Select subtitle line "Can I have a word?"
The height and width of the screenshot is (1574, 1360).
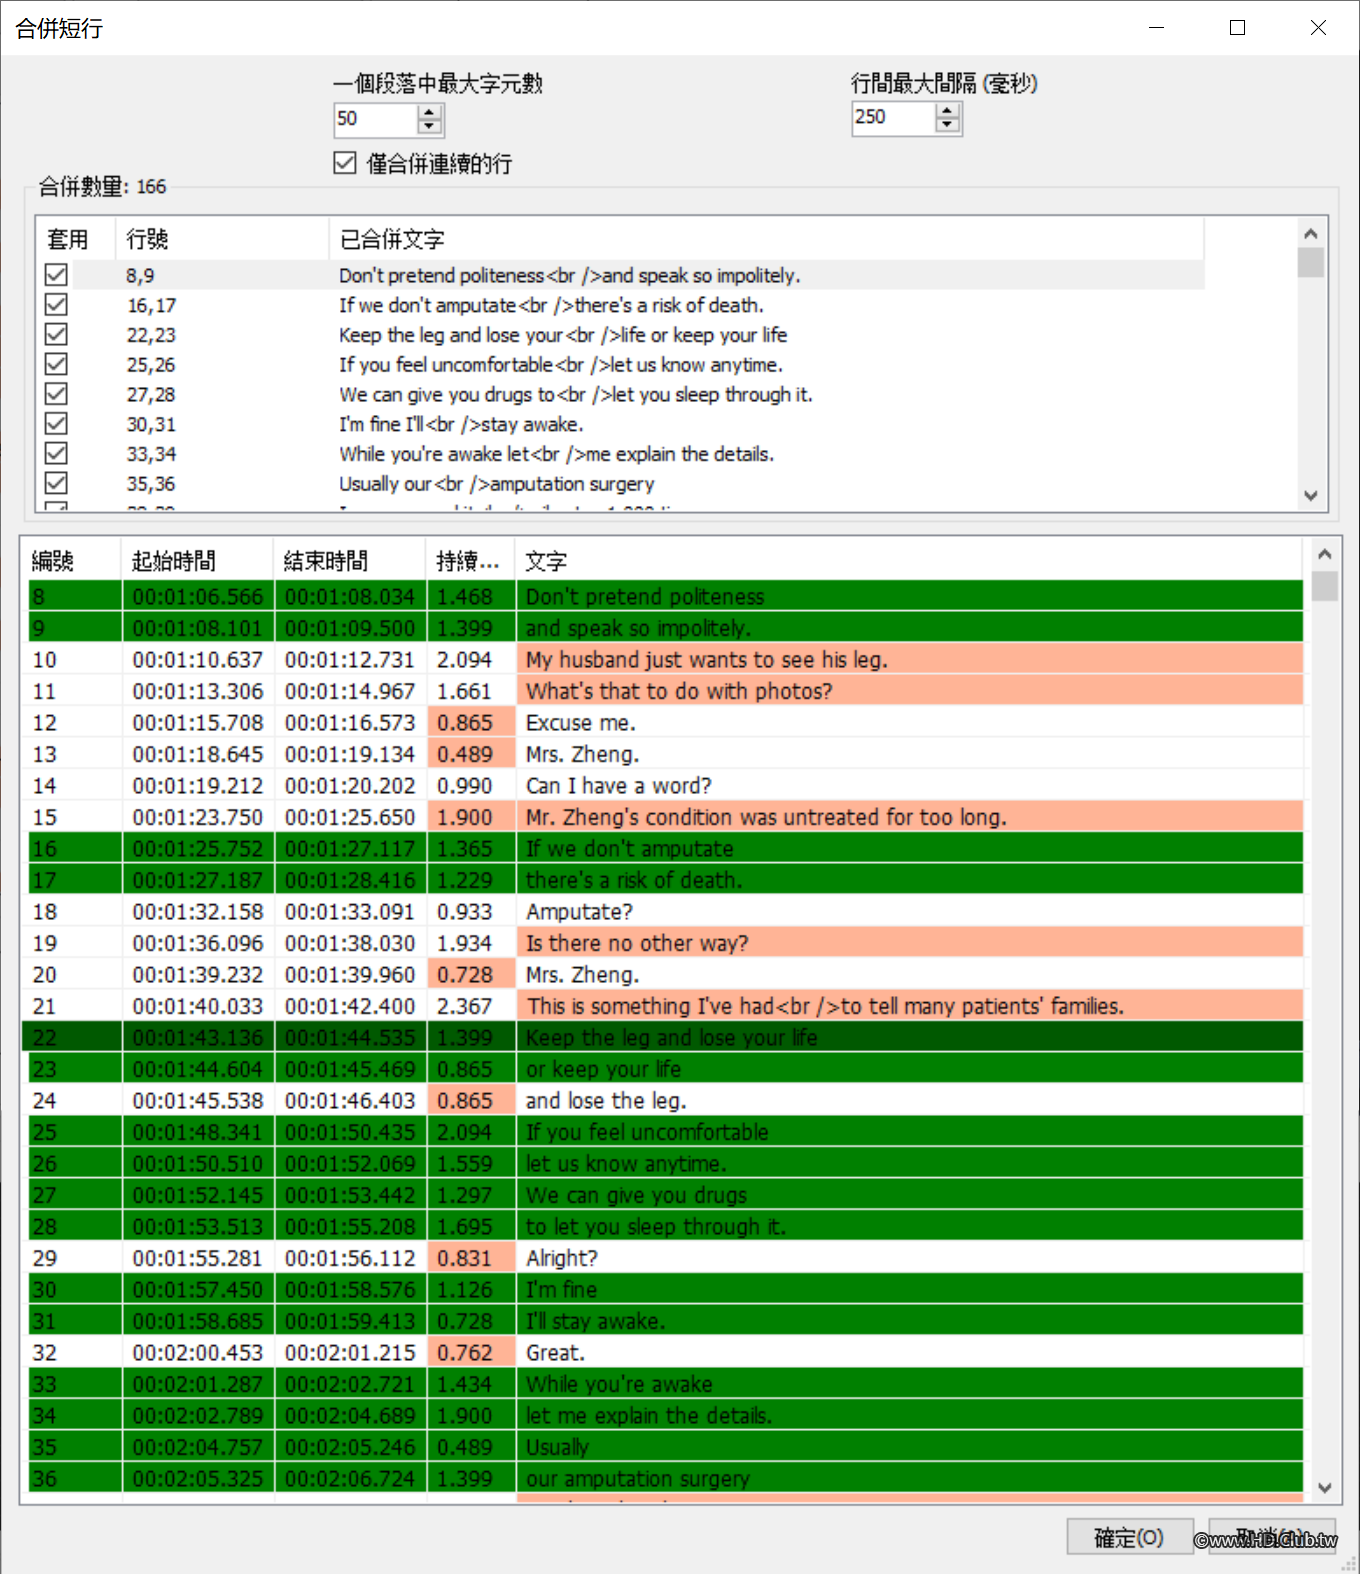click(663, 785)
